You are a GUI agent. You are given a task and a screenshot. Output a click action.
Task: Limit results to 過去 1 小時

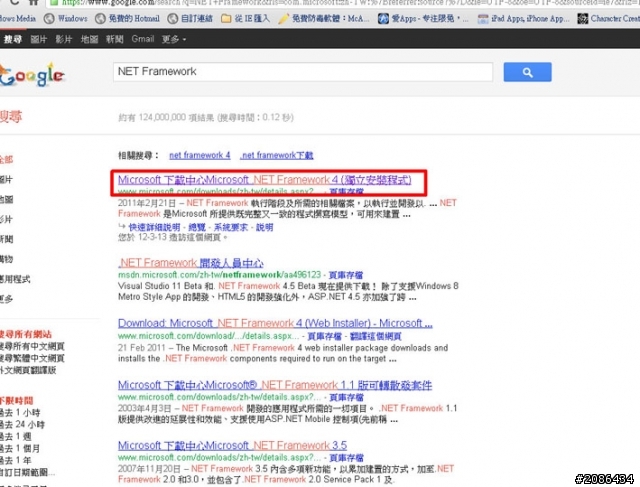(x=20, y=413)
